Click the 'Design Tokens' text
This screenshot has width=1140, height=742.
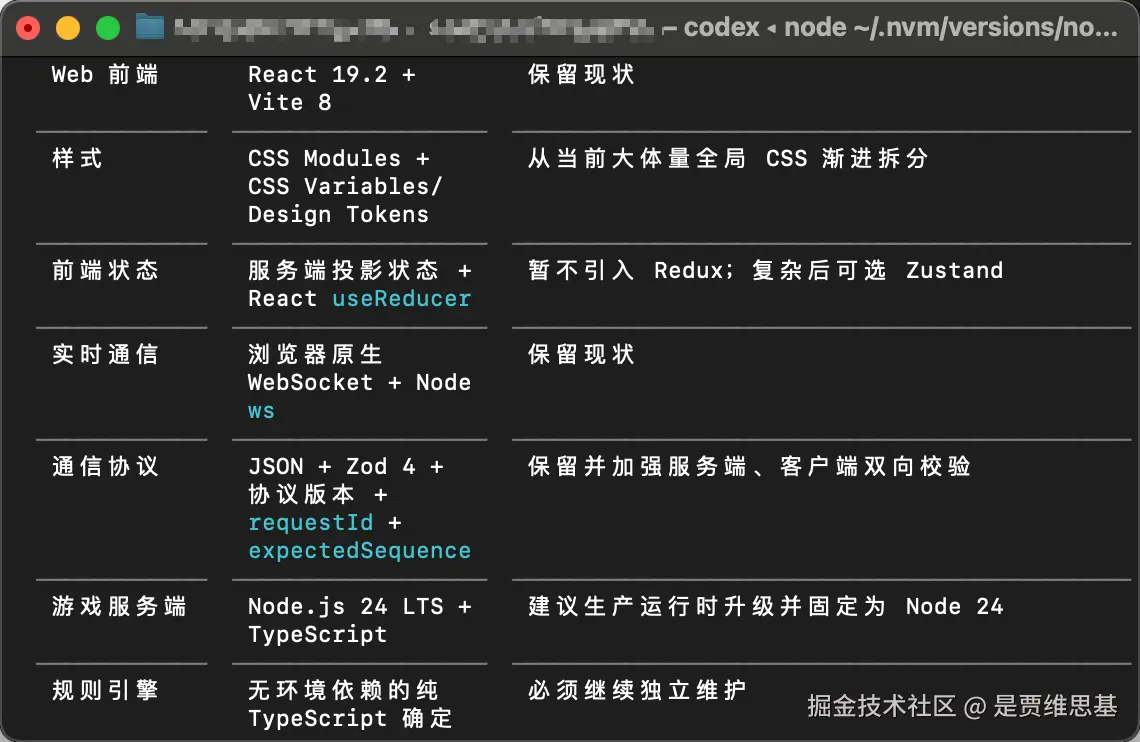click(x=338, y=214)
